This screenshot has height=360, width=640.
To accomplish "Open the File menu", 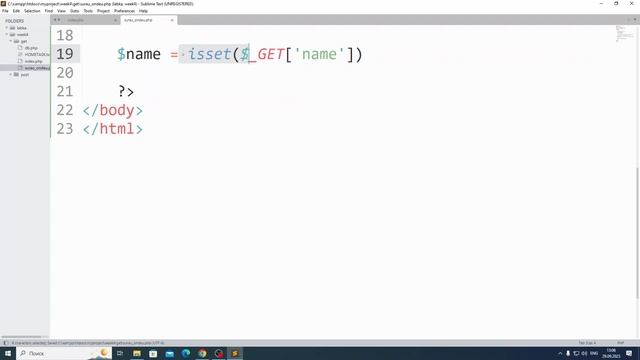I will pyautogui.click(x=5, y=11).
